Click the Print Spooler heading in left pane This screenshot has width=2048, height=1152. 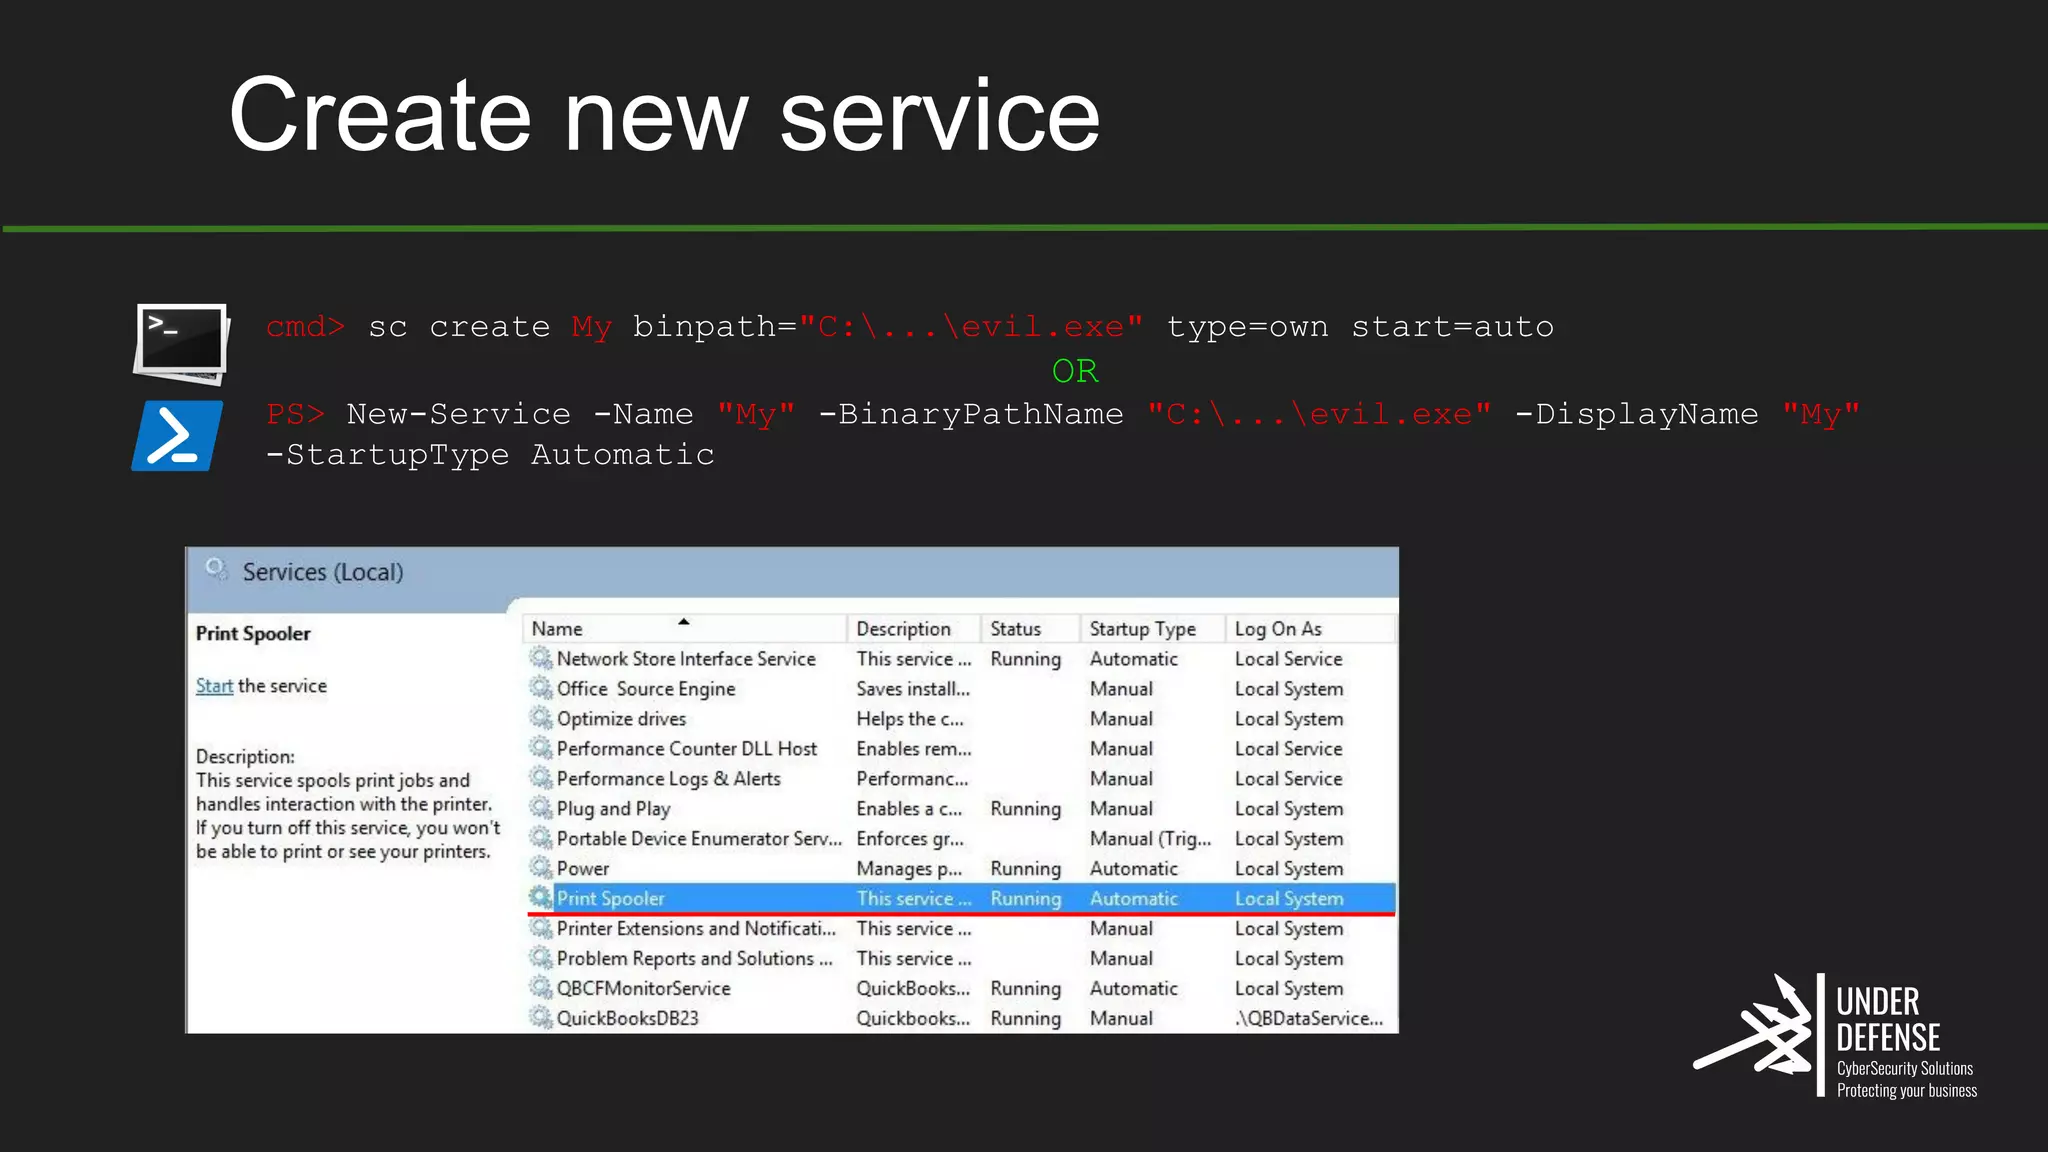coord(253,634)
